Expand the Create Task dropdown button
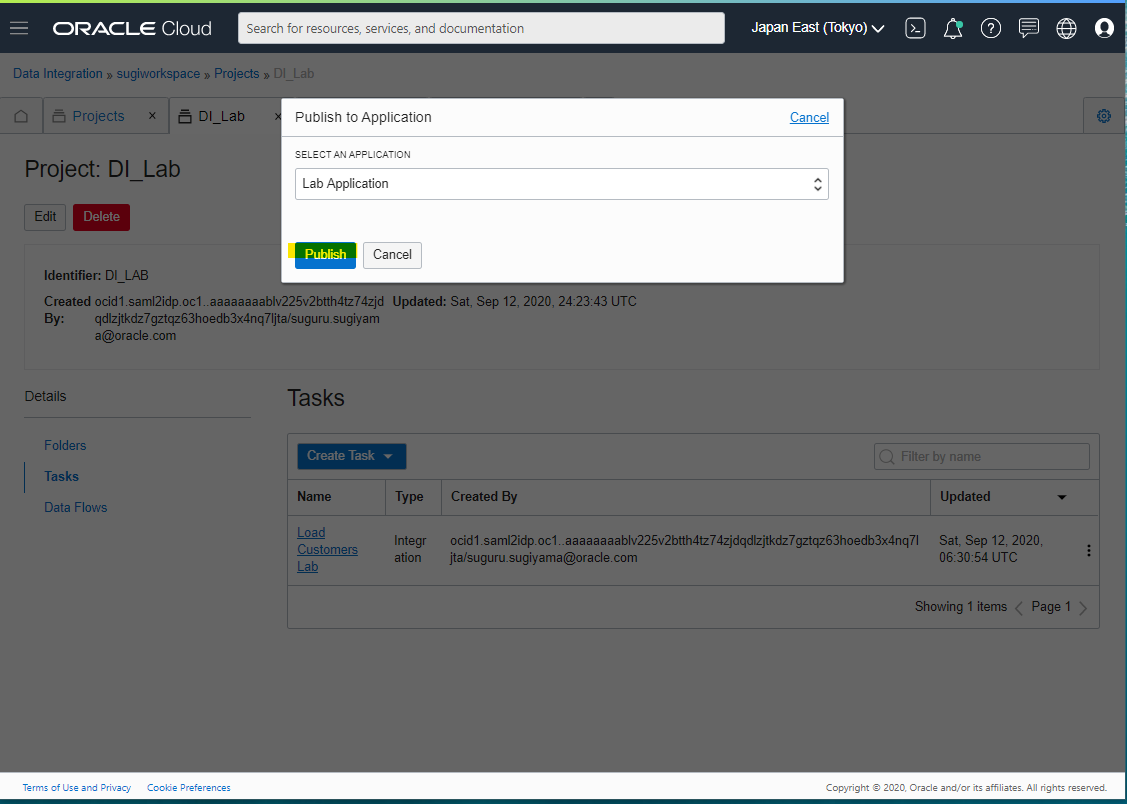The width and height of the screenshot is (1127, 804). [x=351, y=456]
